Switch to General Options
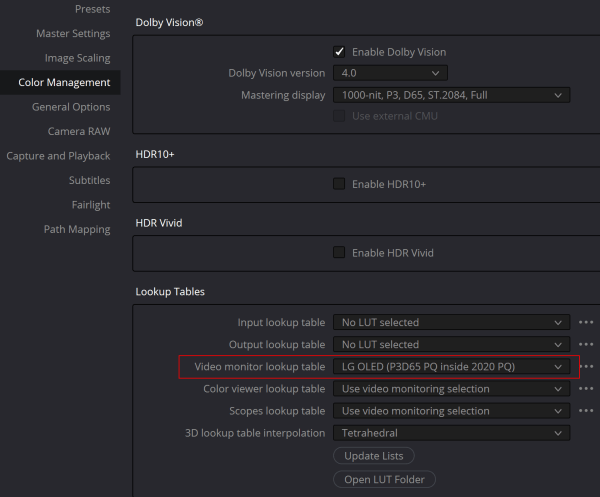Screen dimensions: 600x497 click(71, 107)
